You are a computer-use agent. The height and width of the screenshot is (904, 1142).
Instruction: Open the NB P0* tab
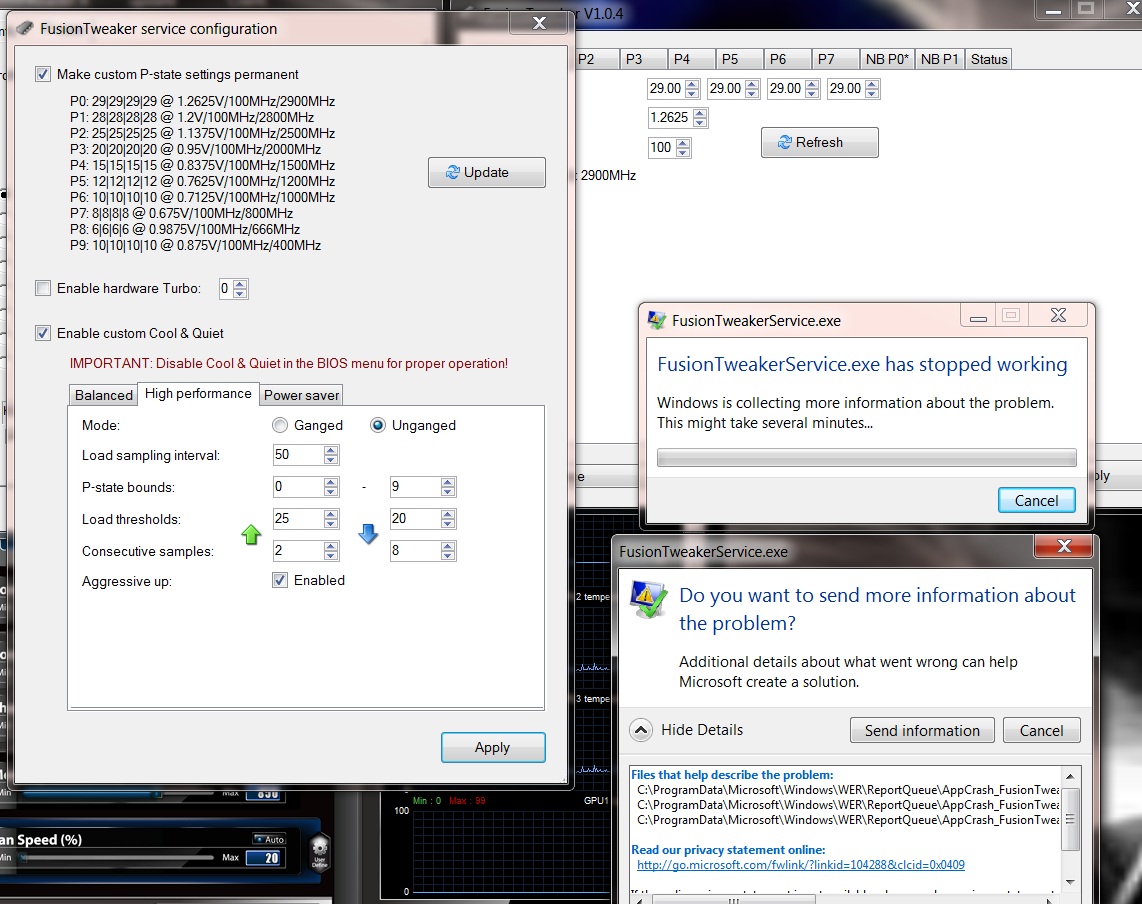point(886,59)
